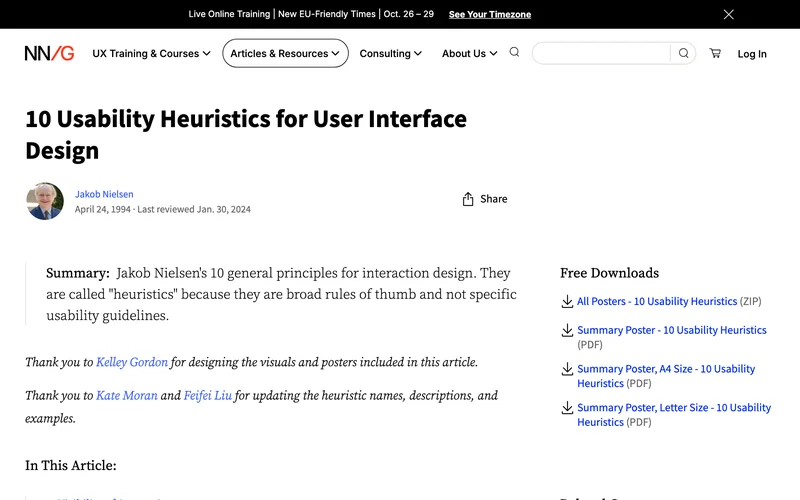Click download icon for All Posters ZIP

coord(567,302)
